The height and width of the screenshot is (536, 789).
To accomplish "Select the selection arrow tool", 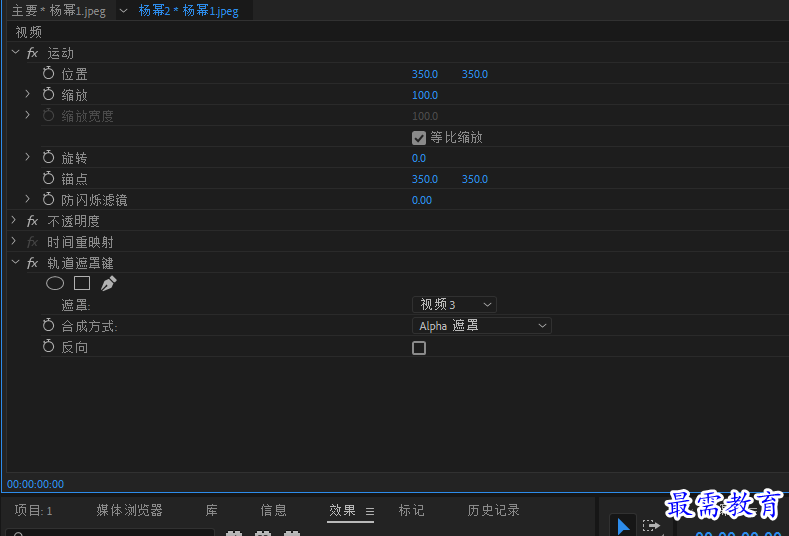I will click(x=623, y=526).
